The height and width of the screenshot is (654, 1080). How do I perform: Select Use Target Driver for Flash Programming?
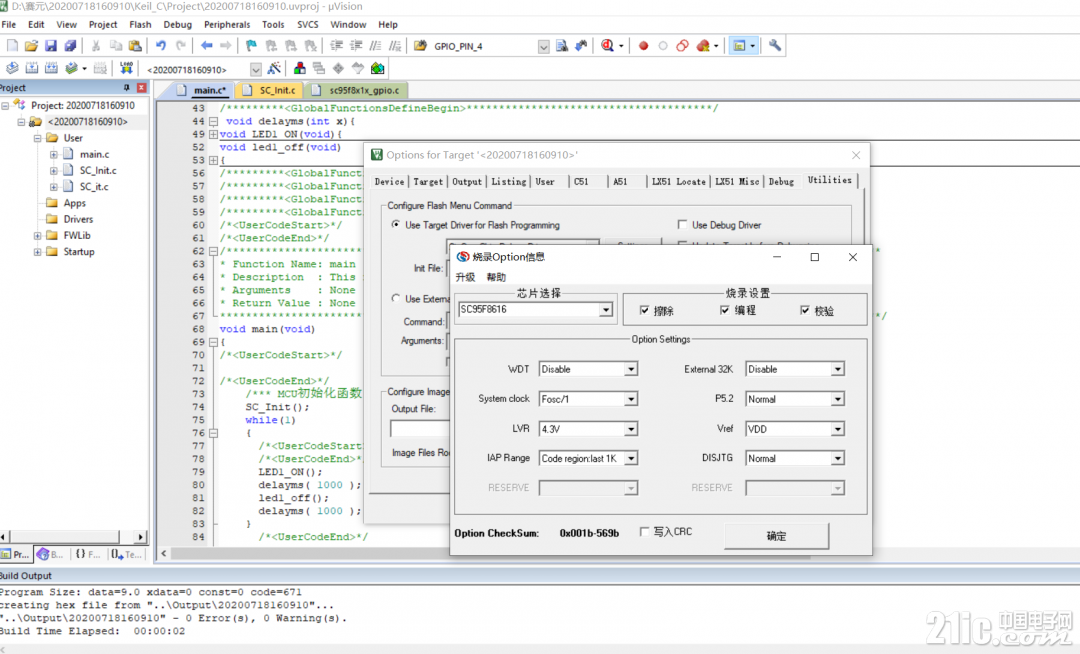click(x=395, y=225)
